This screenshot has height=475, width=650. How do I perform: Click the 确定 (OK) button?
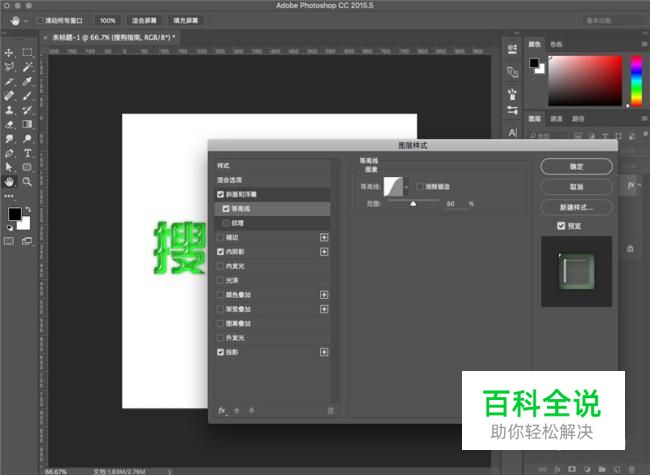coord(577,166)
